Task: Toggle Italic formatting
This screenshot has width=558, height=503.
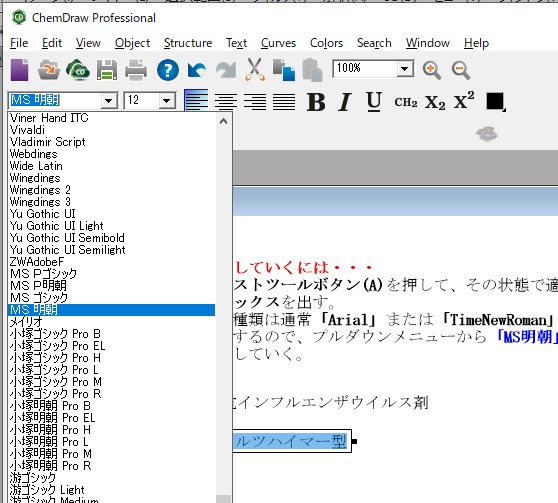Action: 344,102
